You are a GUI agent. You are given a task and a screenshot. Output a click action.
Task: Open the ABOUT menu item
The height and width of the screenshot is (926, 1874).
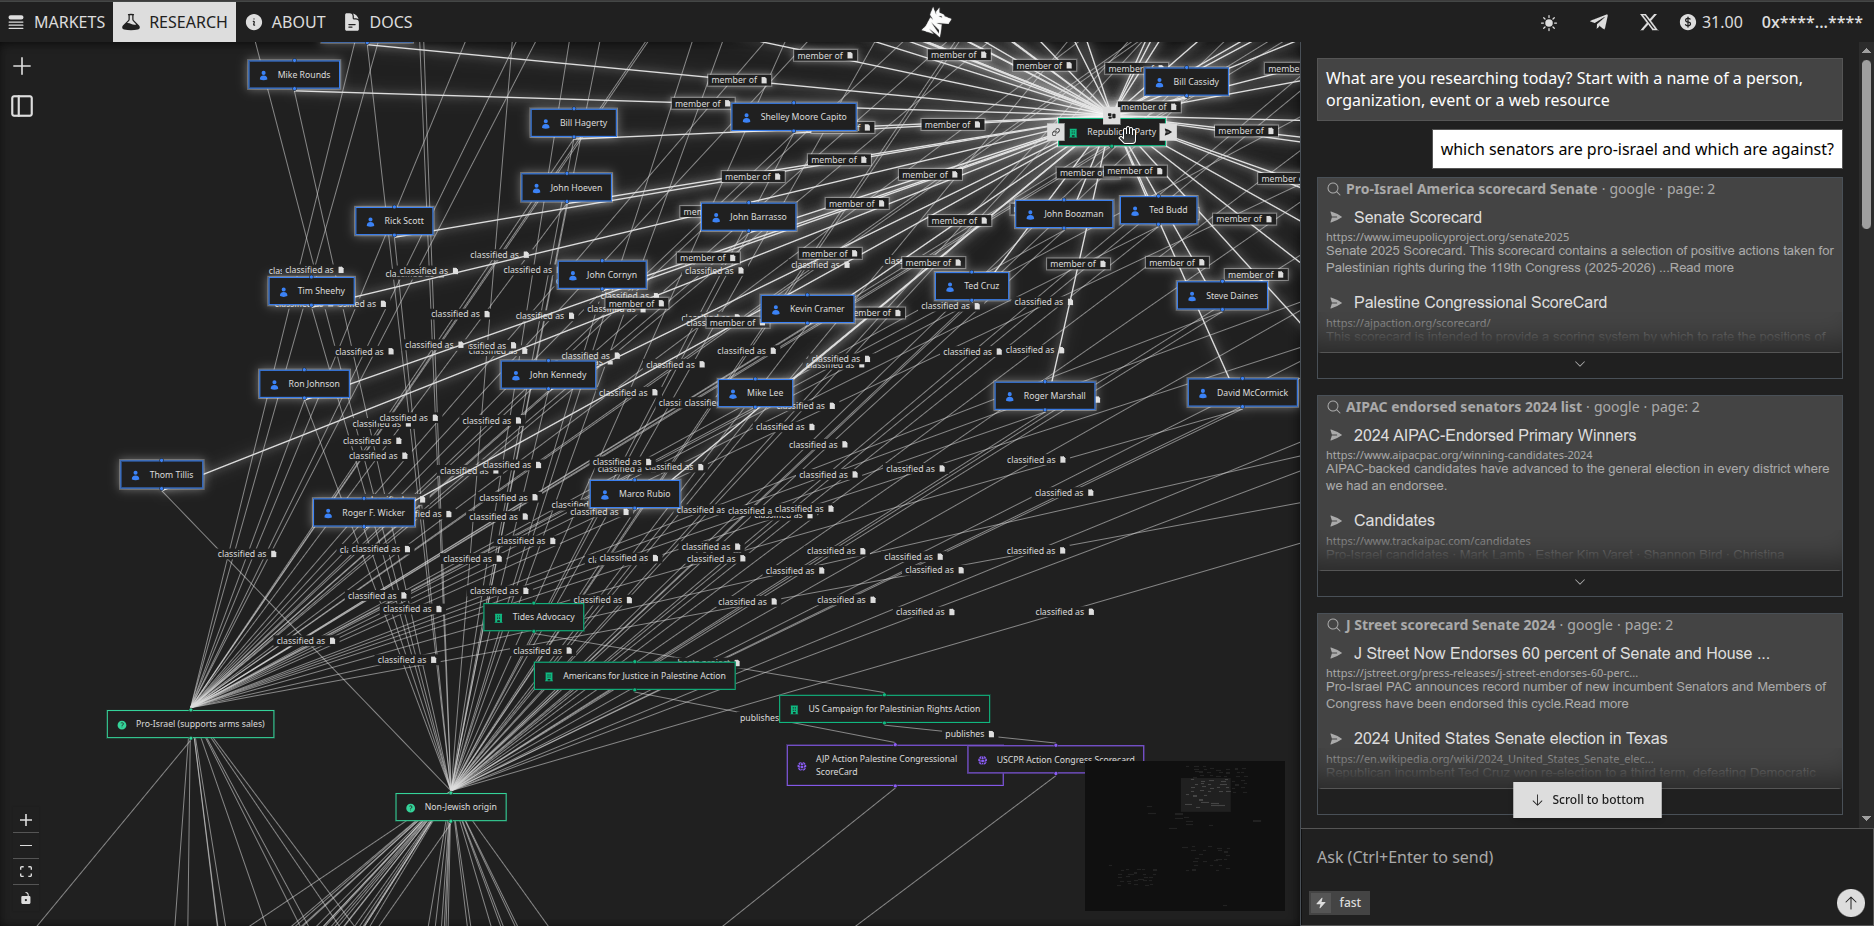(x=286, y=22)
